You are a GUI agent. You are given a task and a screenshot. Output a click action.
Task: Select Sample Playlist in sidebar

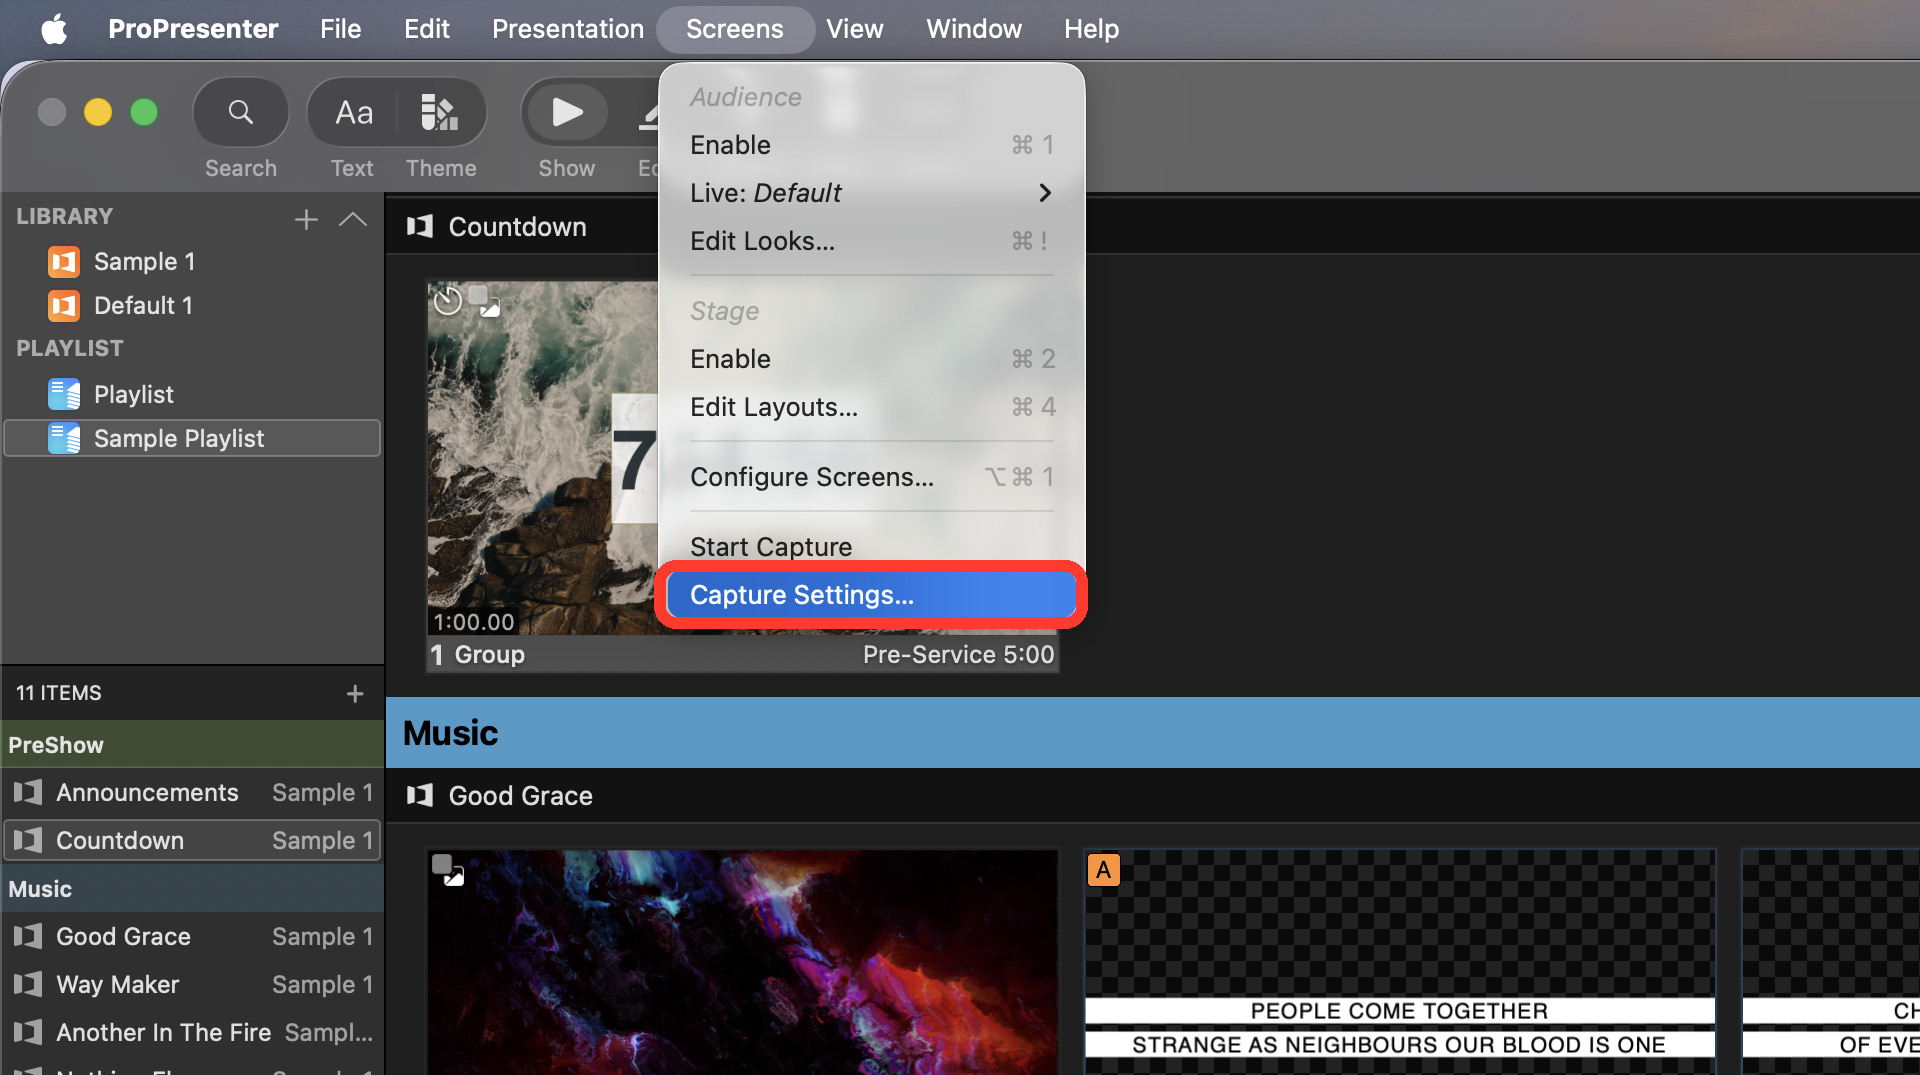coord(192,438)
